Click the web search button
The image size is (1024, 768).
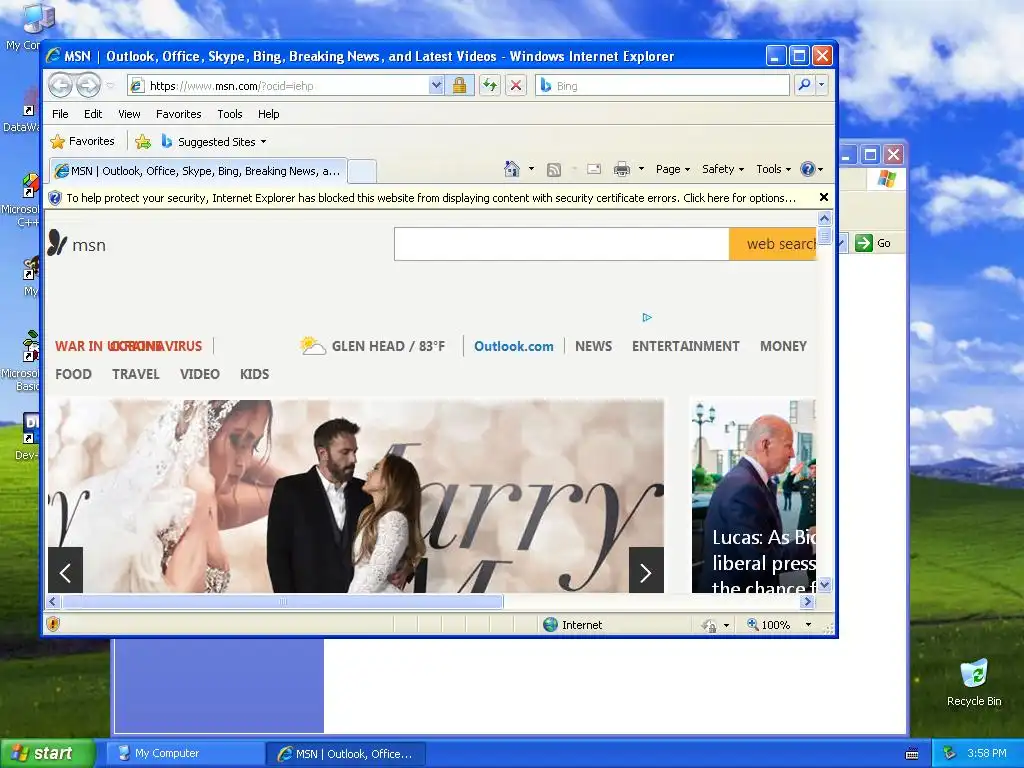point(773,244)
